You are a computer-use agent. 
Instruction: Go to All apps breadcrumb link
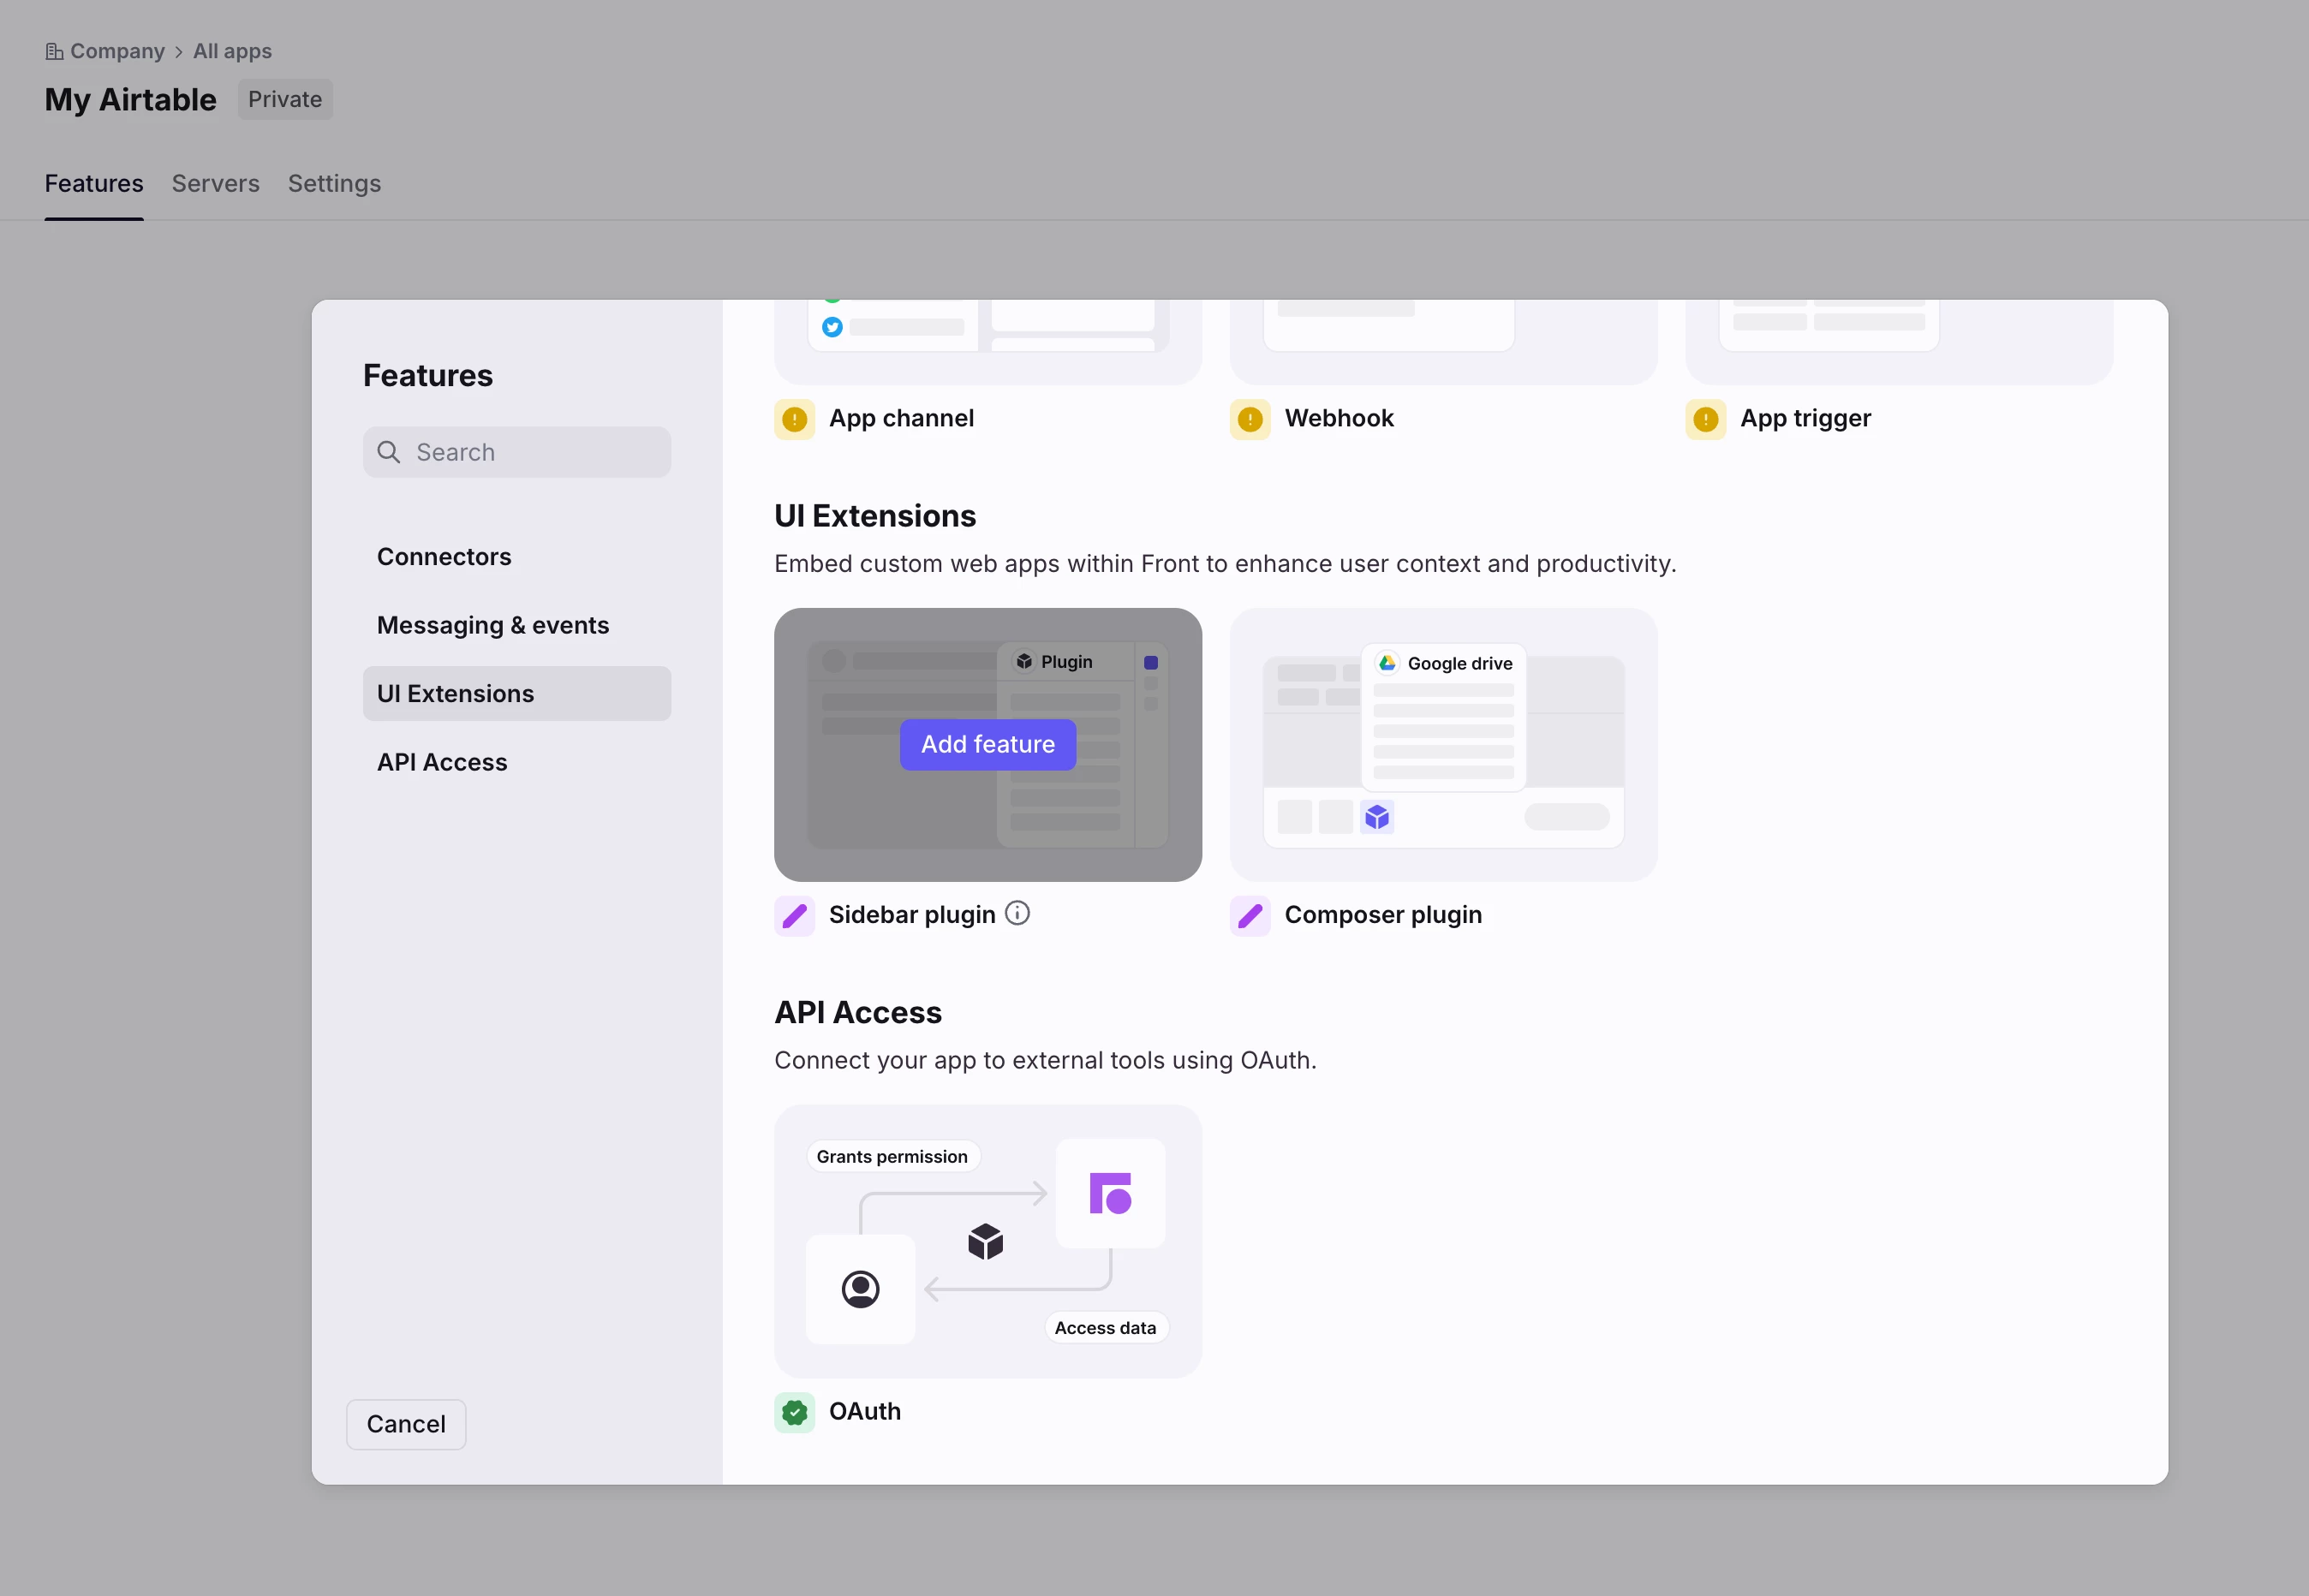coord(232,51)
